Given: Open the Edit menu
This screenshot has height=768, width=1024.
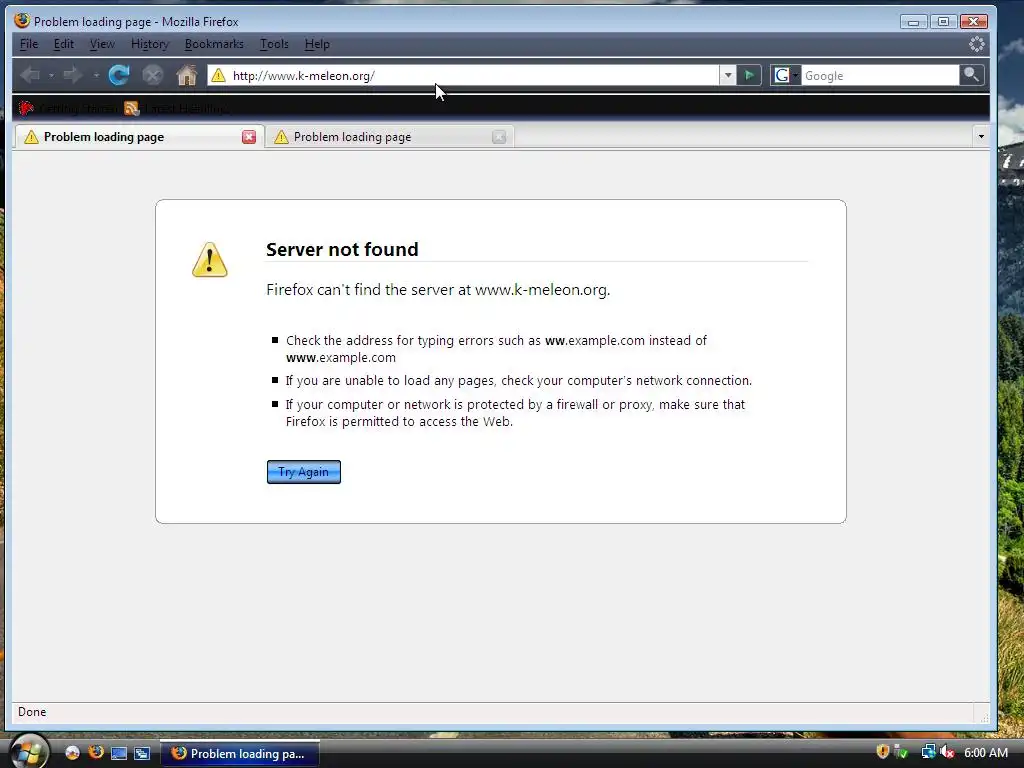Looking at the screenshot, I should 63,44.
